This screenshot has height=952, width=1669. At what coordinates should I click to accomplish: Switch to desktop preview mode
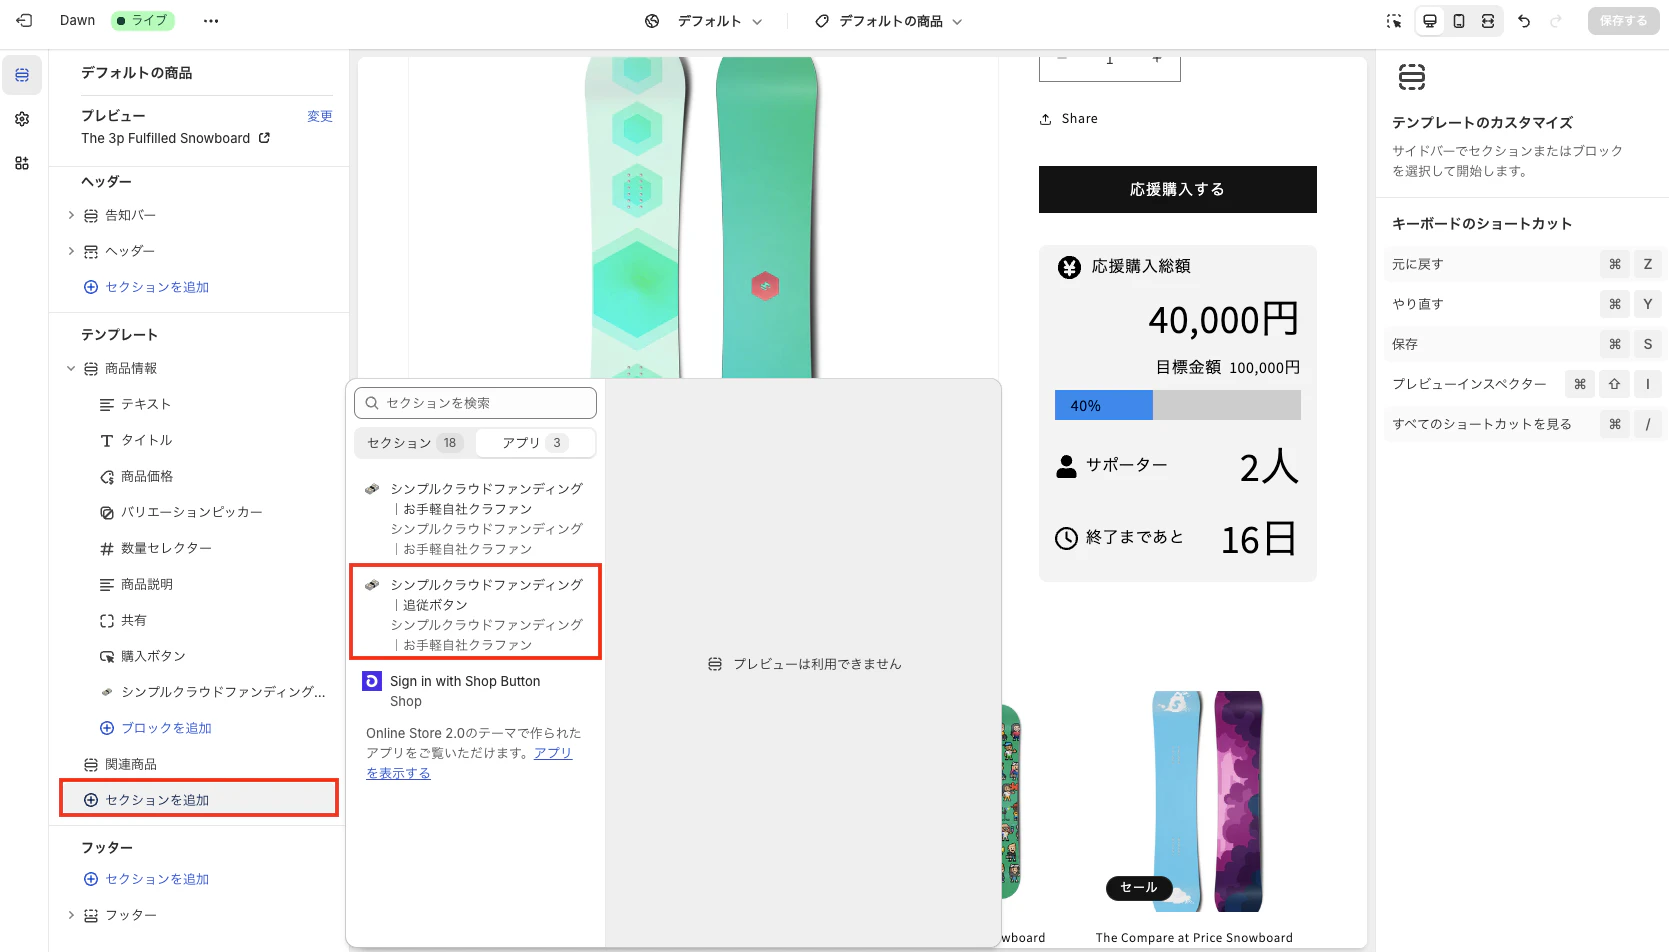point(1429,20)
